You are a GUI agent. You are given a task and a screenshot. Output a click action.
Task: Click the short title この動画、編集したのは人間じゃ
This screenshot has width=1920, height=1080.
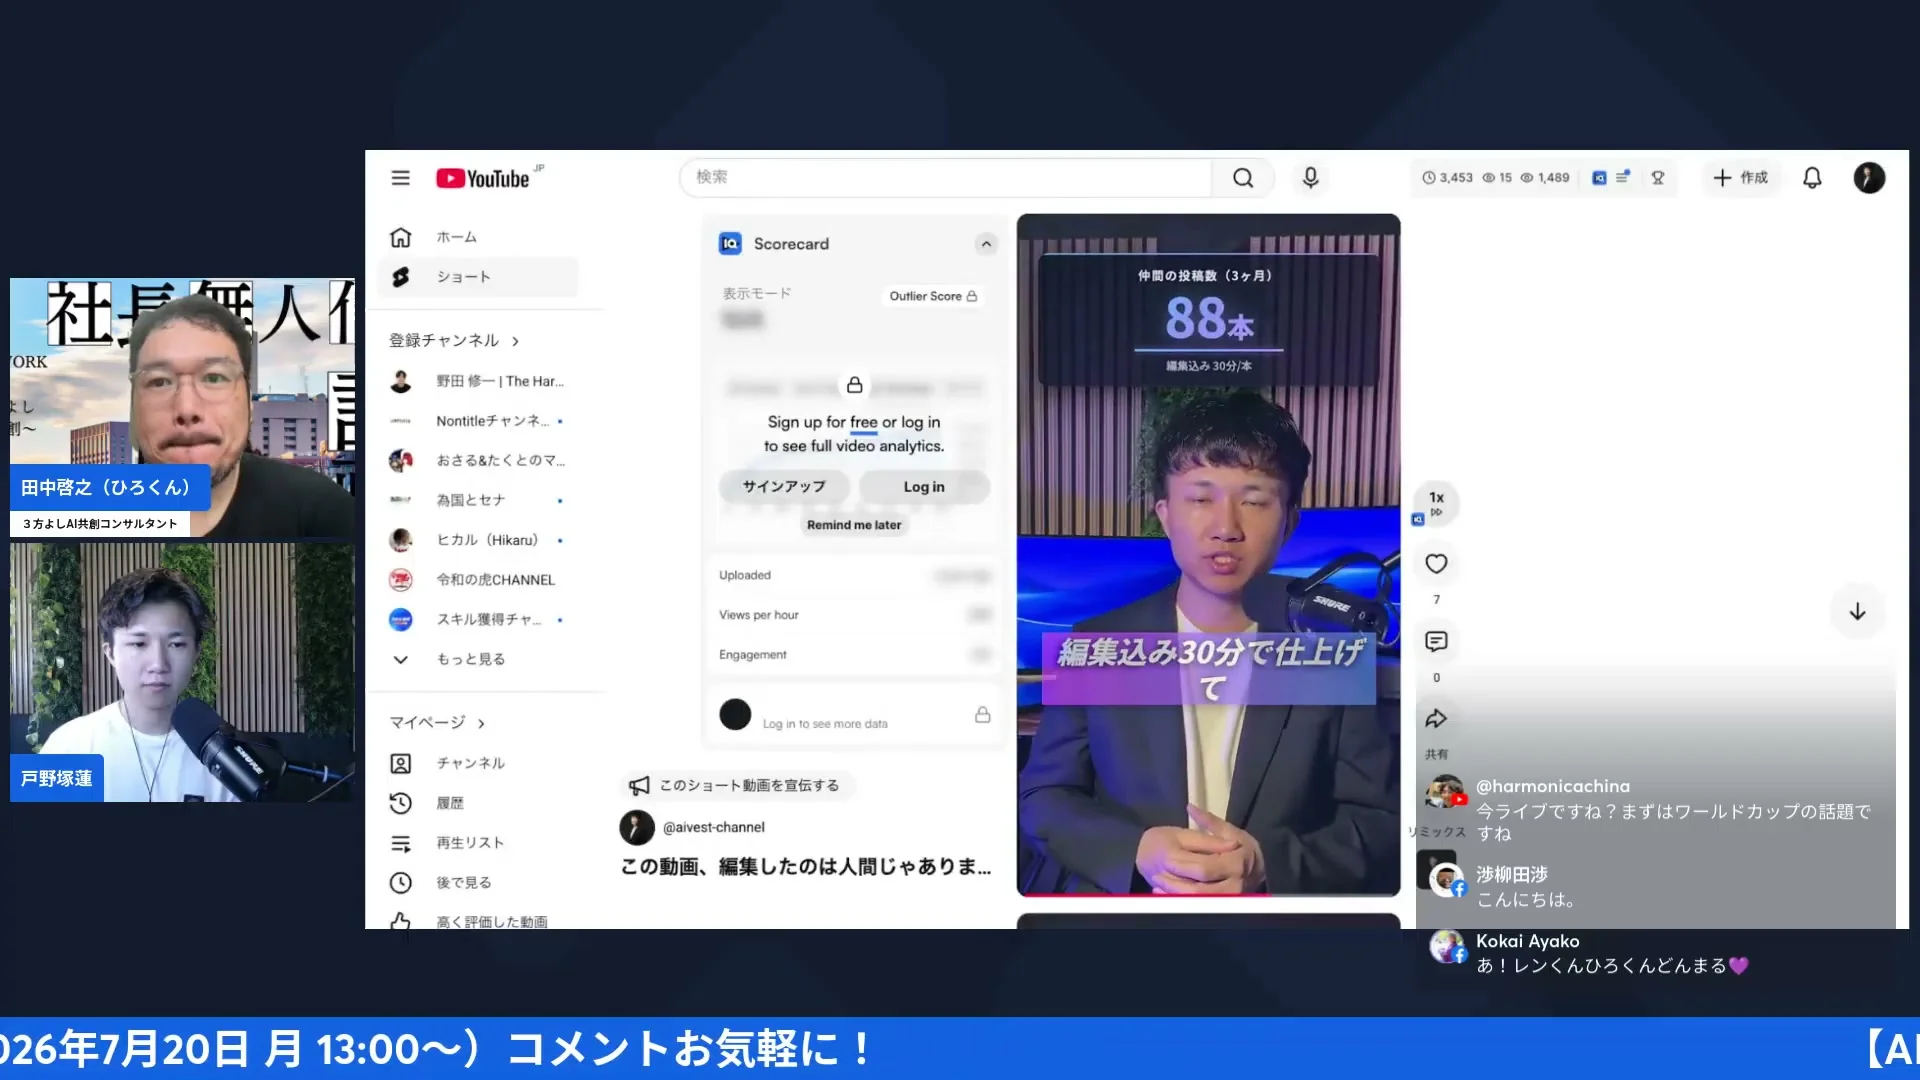click(x=806, y=867)
